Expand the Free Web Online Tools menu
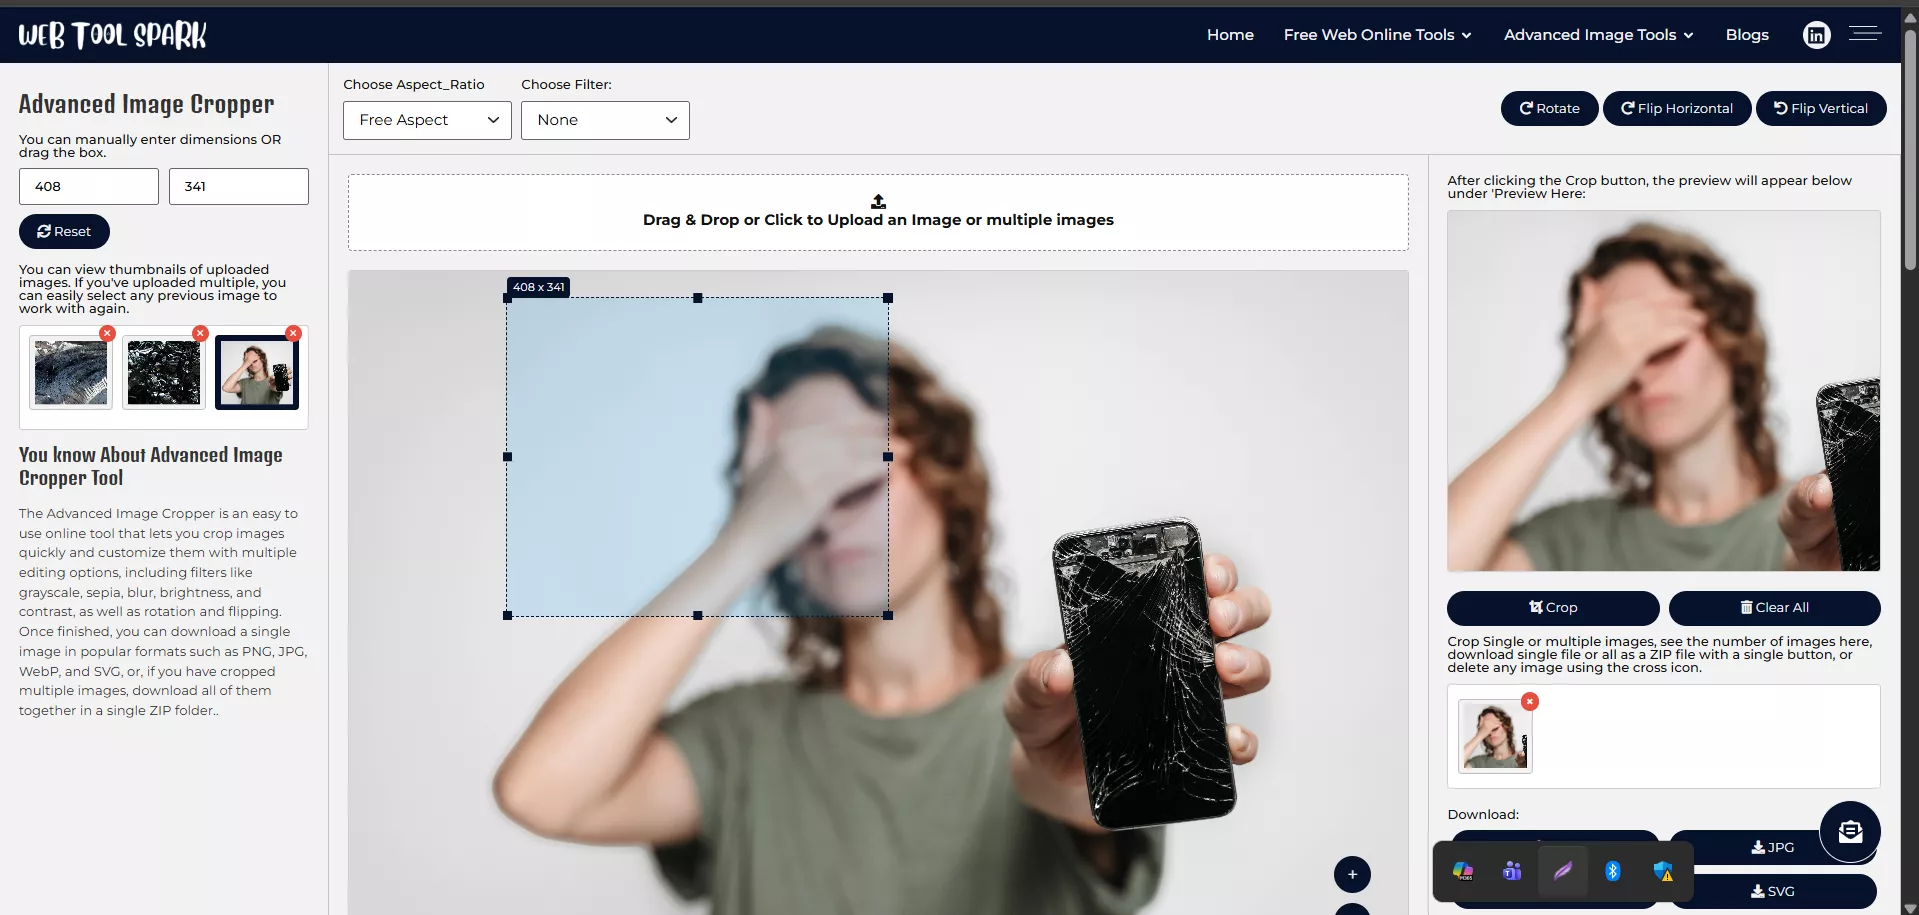1919x915 pixels. coord(1377,35)
